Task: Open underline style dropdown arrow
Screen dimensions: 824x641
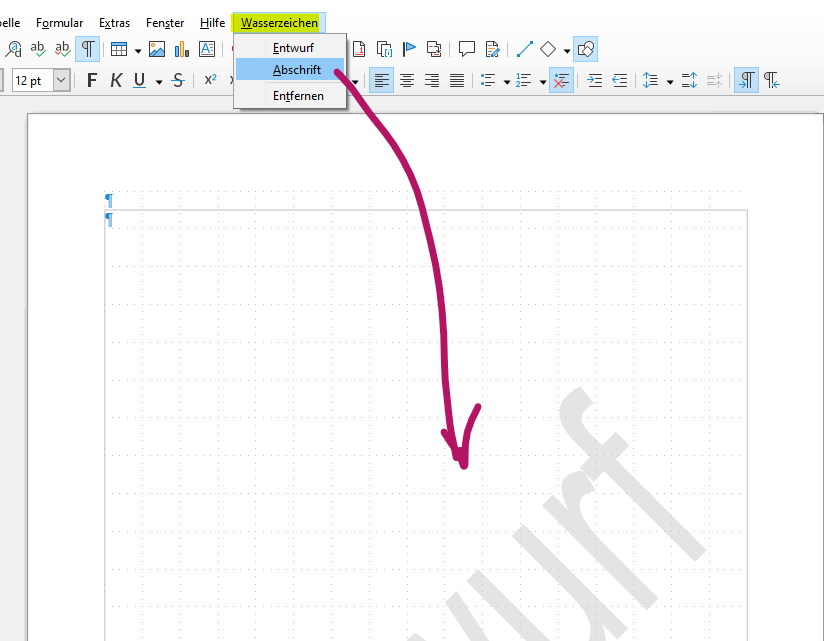Action: coord(159,81)
